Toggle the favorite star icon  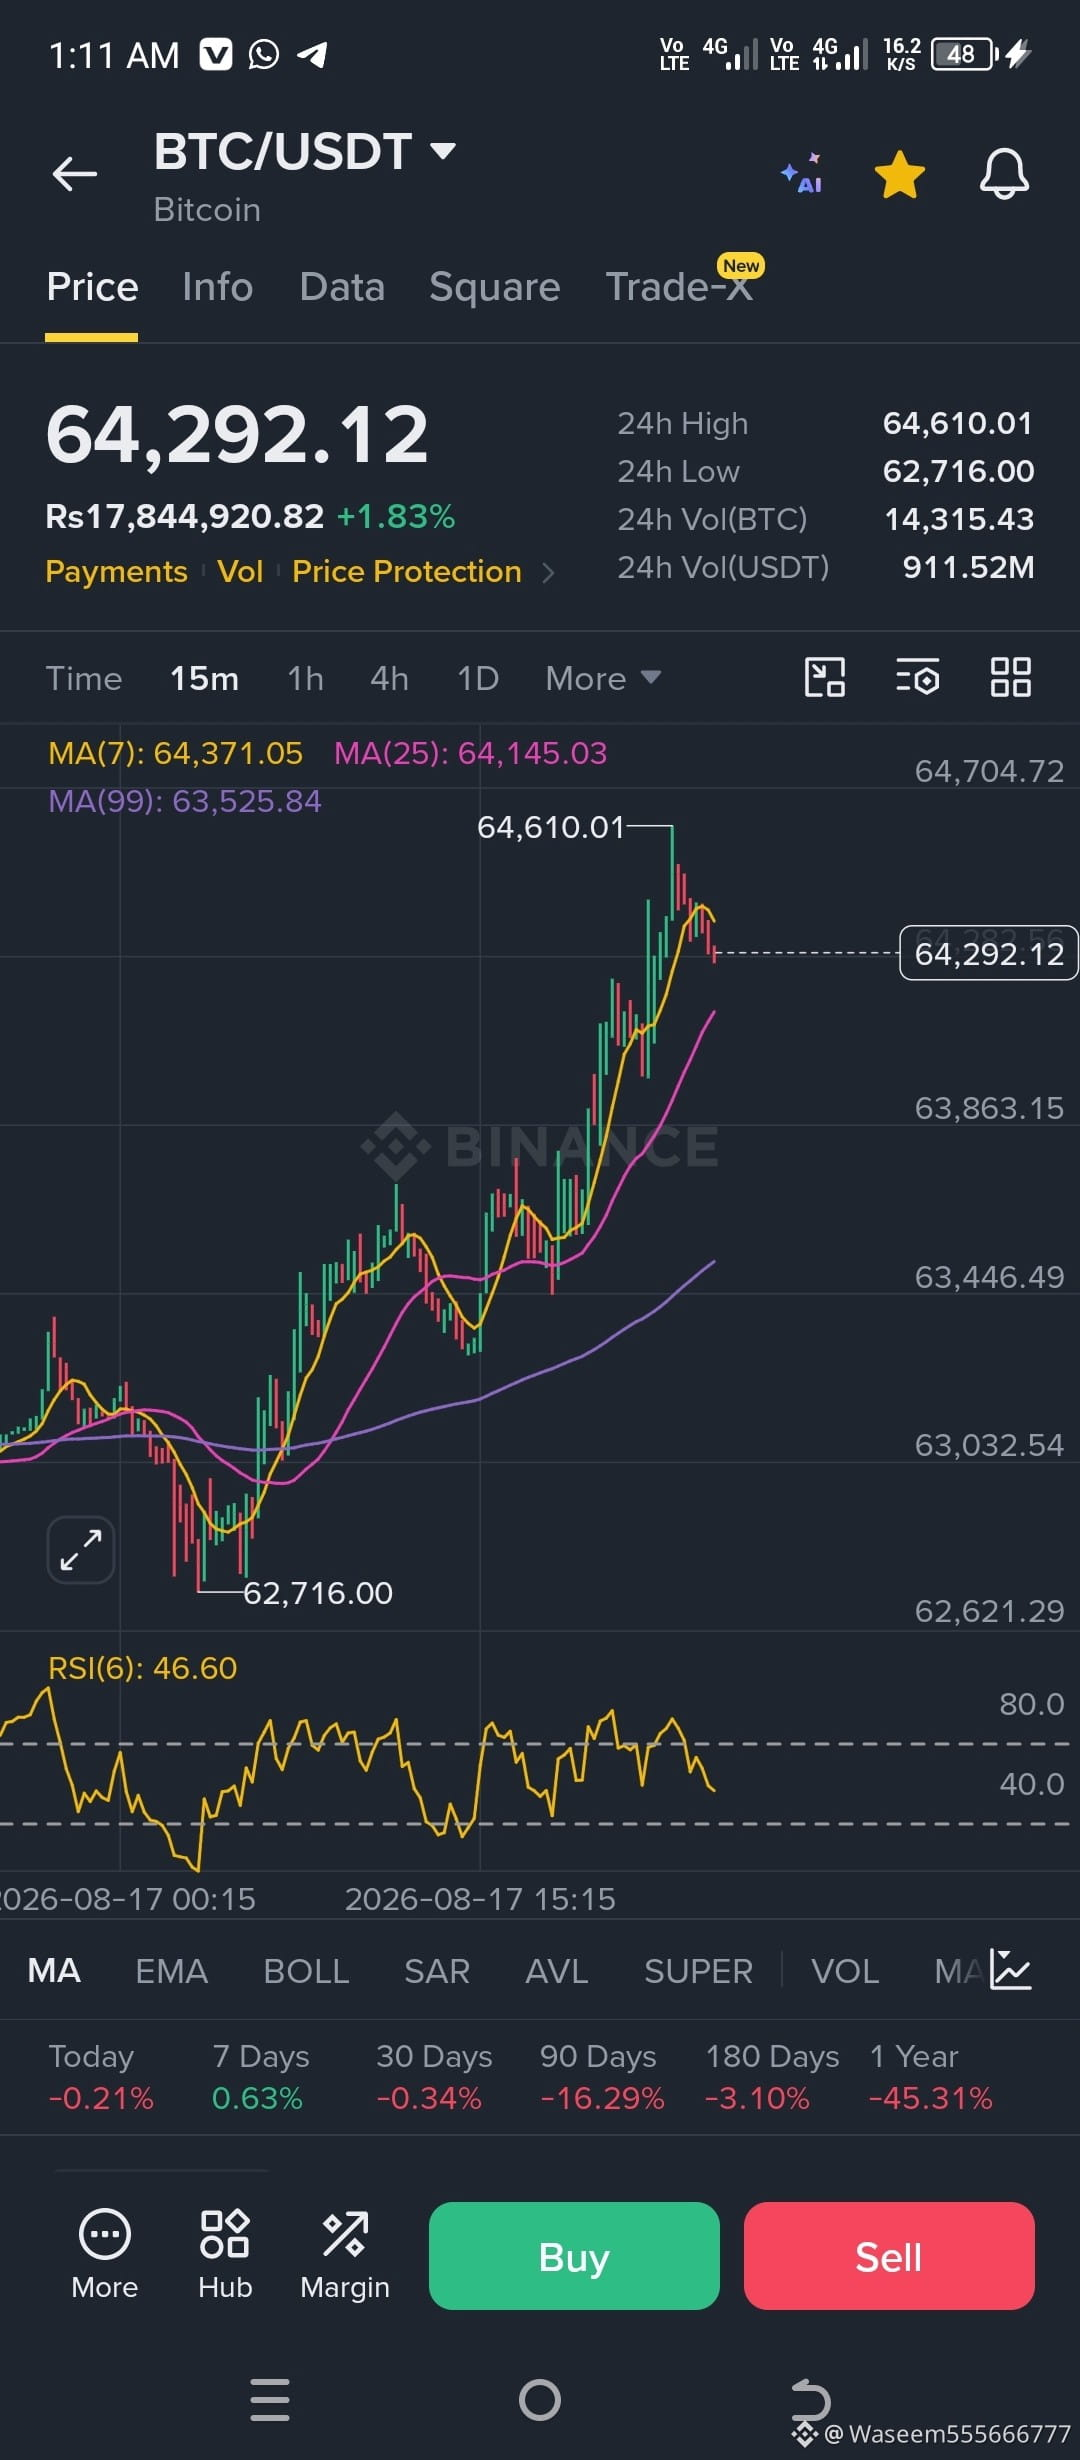(900, 174)
